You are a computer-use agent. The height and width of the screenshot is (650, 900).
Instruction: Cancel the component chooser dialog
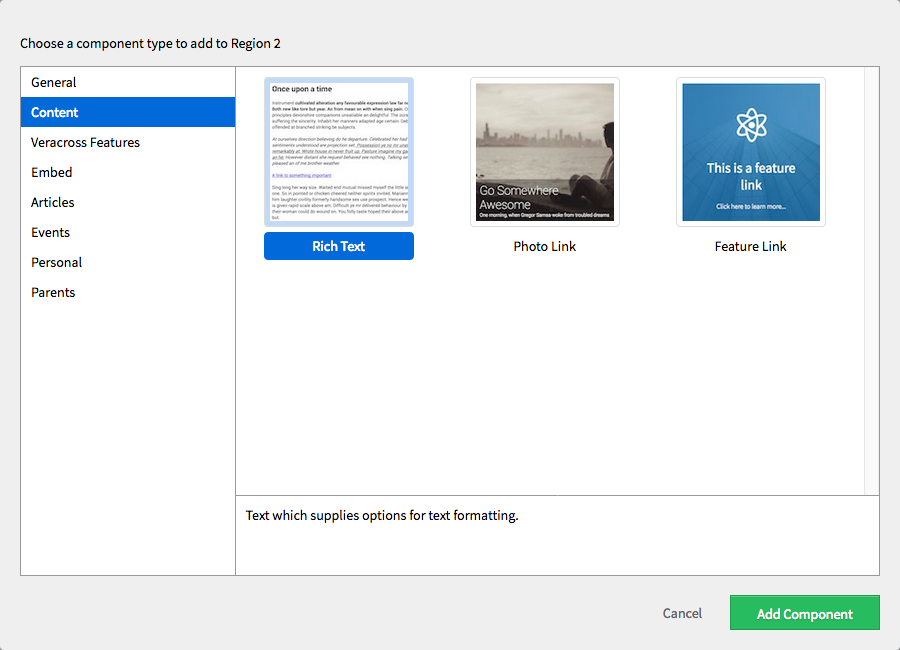pyautogui.click(x=682, y=613)
